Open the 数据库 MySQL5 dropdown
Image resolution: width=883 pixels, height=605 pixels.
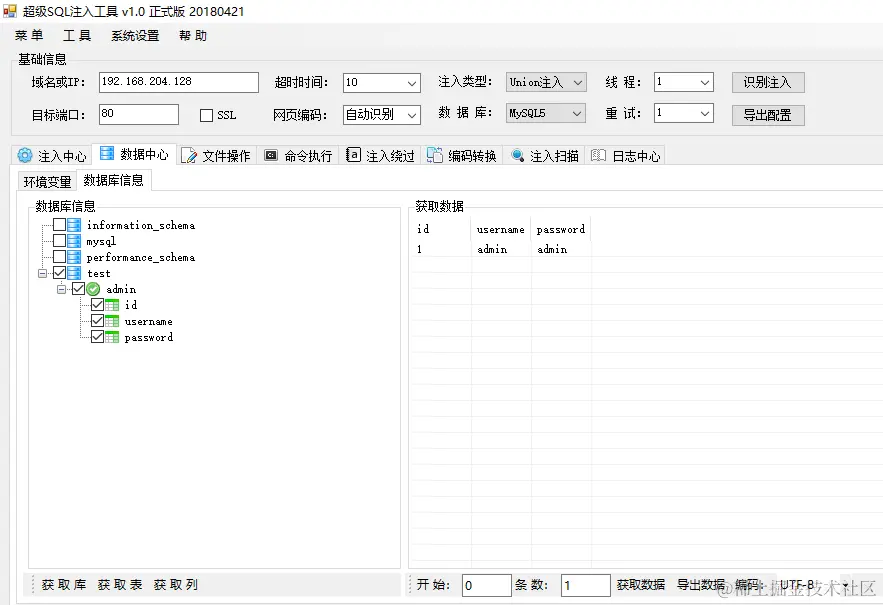(x=577, y=113)
